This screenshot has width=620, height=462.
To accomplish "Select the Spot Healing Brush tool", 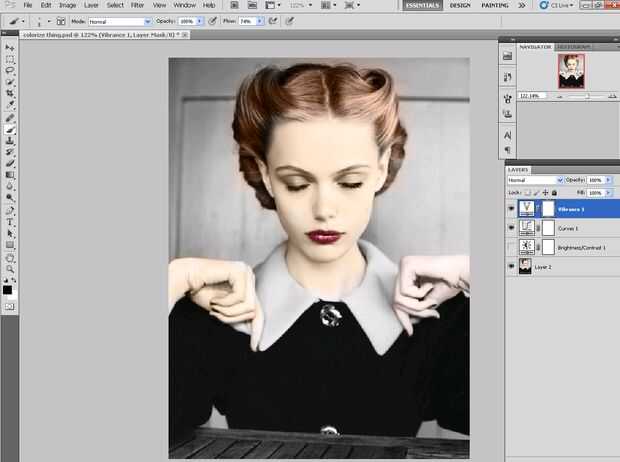I will coord(9,118).
